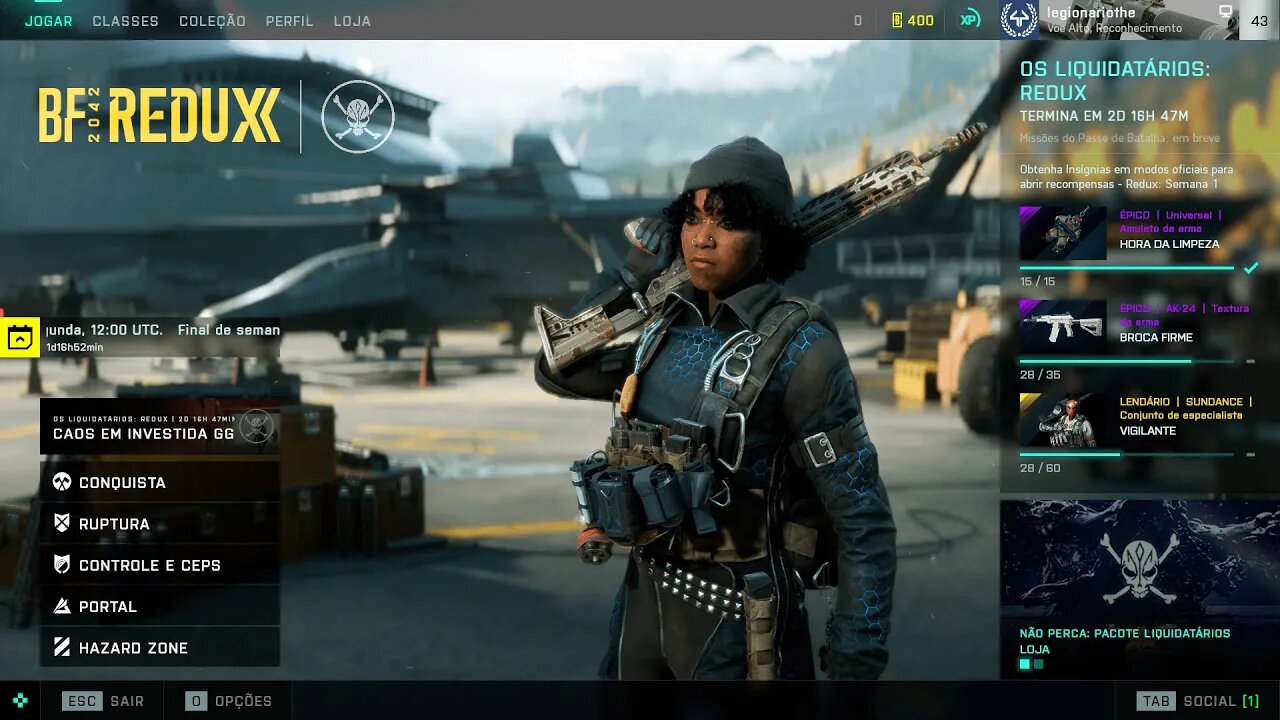This screenshot has width=1280, height=720.
Task: Click the Ruptura mode icon
Action: coord(62,524)
